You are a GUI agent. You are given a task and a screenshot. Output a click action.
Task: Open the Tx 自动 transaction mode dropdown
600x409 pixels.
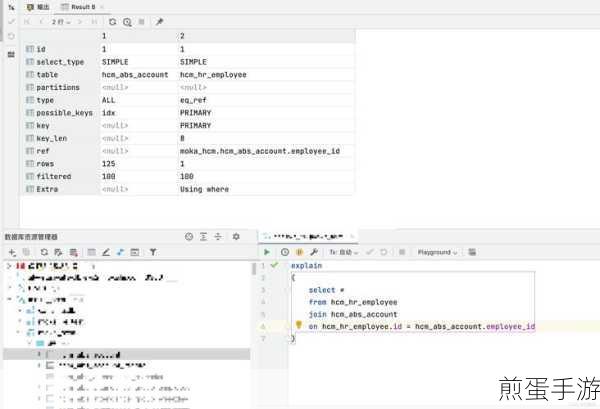[344, 252]
